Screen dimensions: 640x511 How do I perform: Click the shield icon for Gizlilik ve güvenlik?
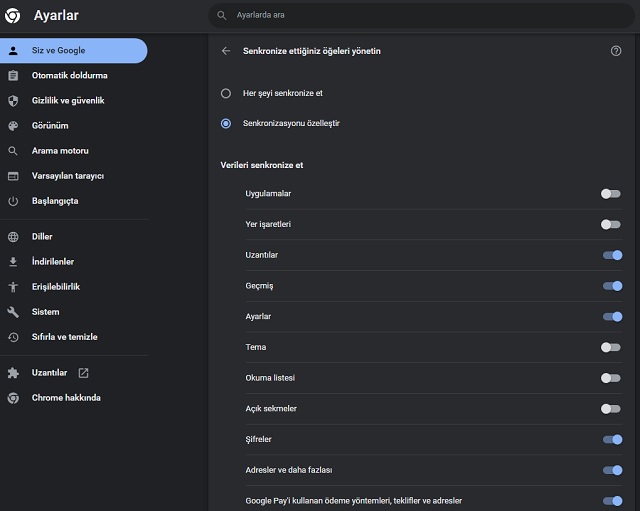[13, 101]
